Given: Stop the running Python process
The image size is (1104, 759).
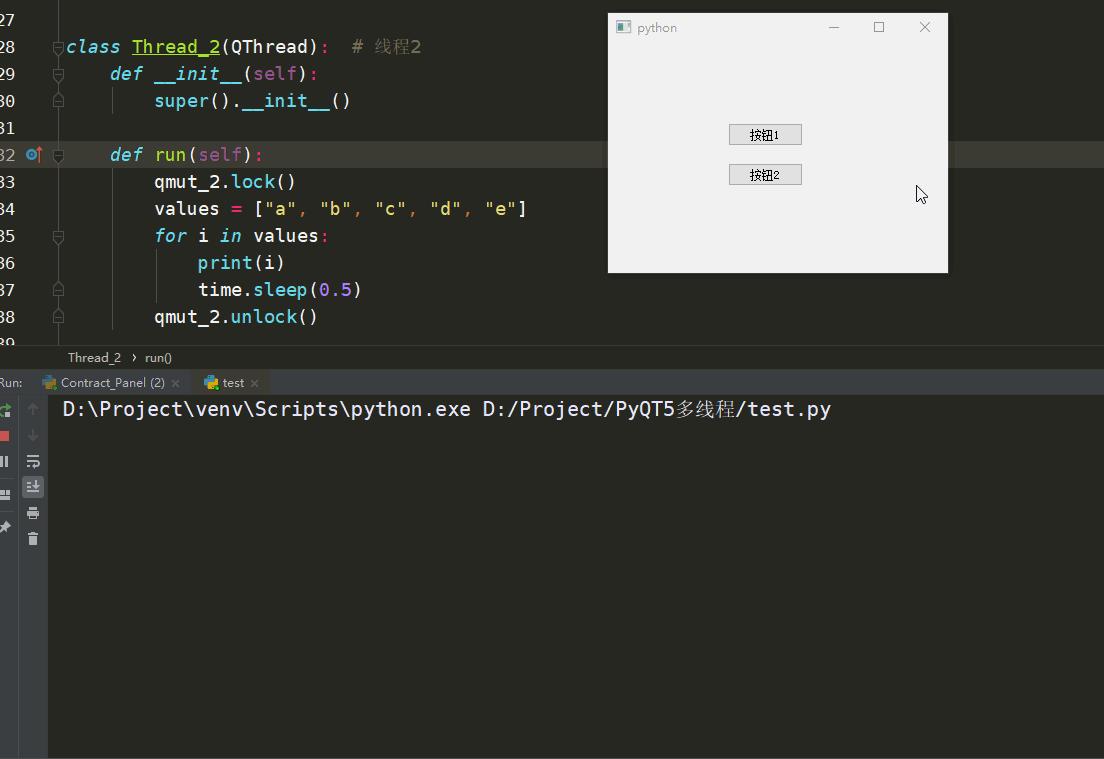Looking at the screenshot, I should (x=6, y=435).
